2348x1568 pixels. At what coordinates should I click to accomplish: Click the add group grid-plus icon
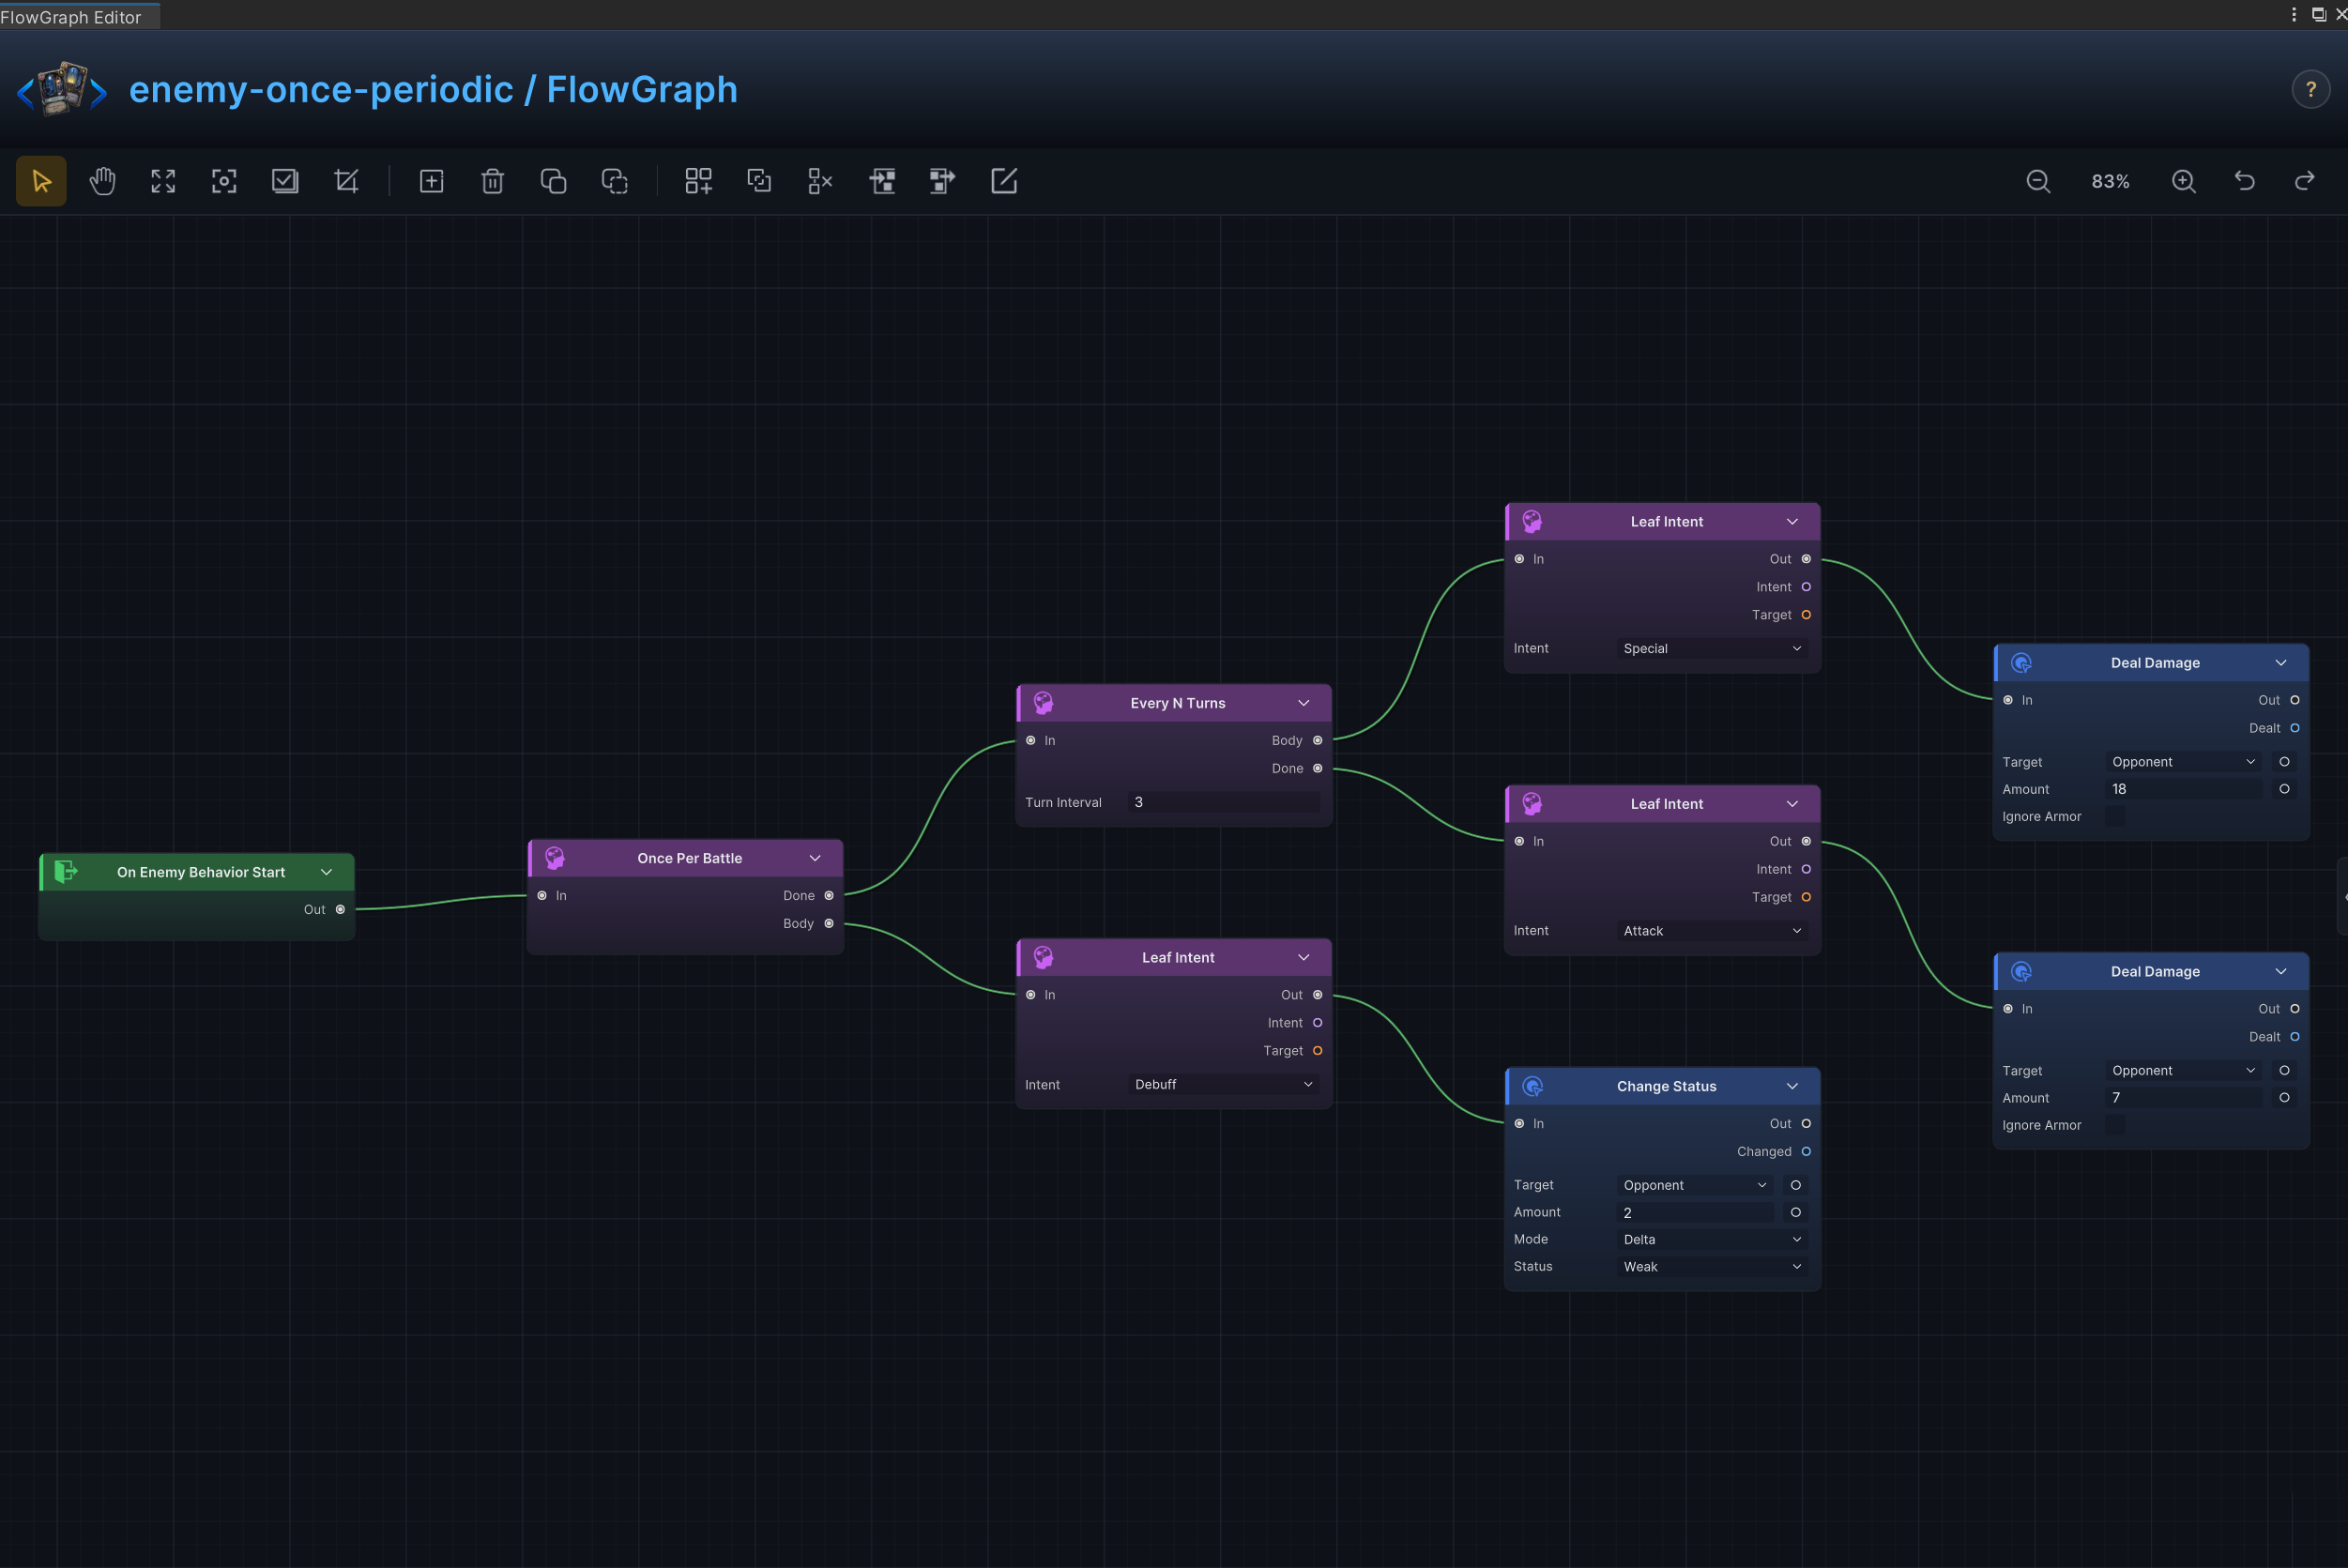tap(698, 181)
